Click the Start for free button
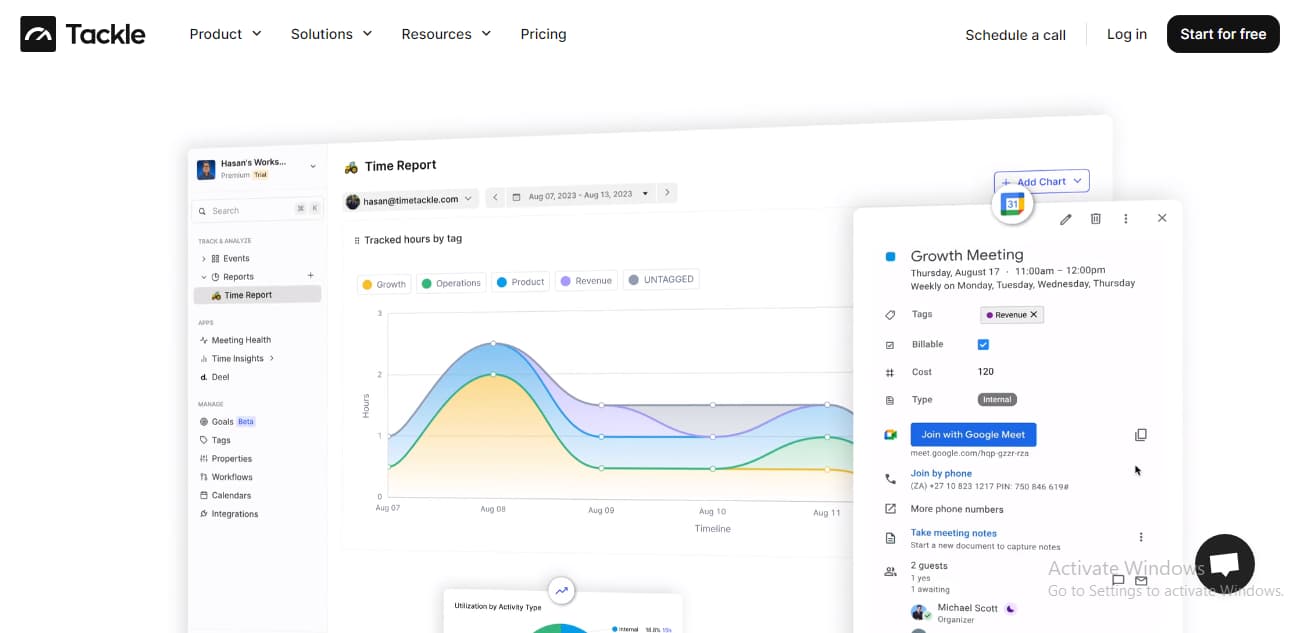The image size is (1293, 633). pyautogui.click(x=1223, y=34)
